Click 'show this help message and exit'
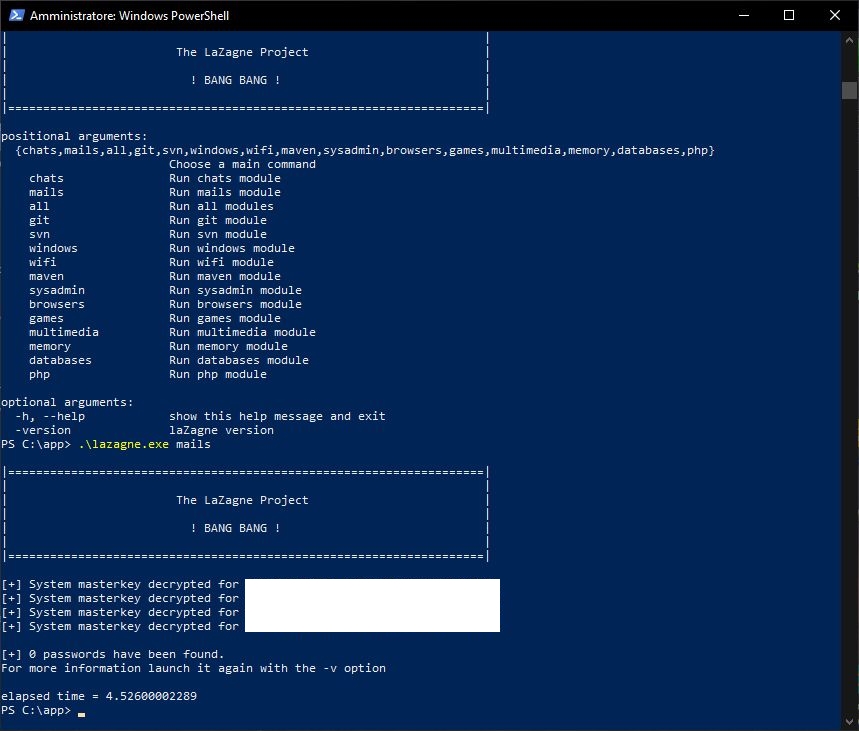 coord(277,416)
